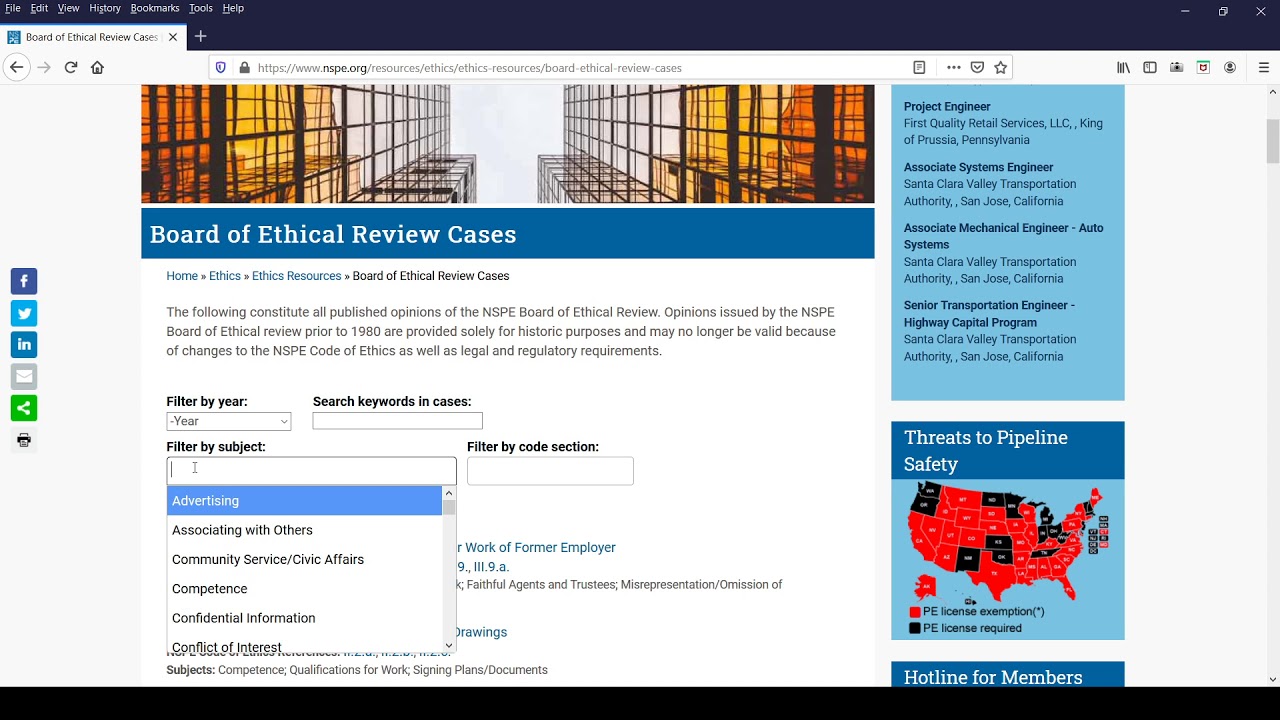
Task: Select the Competence subject option
Action: tap(304, 589)
